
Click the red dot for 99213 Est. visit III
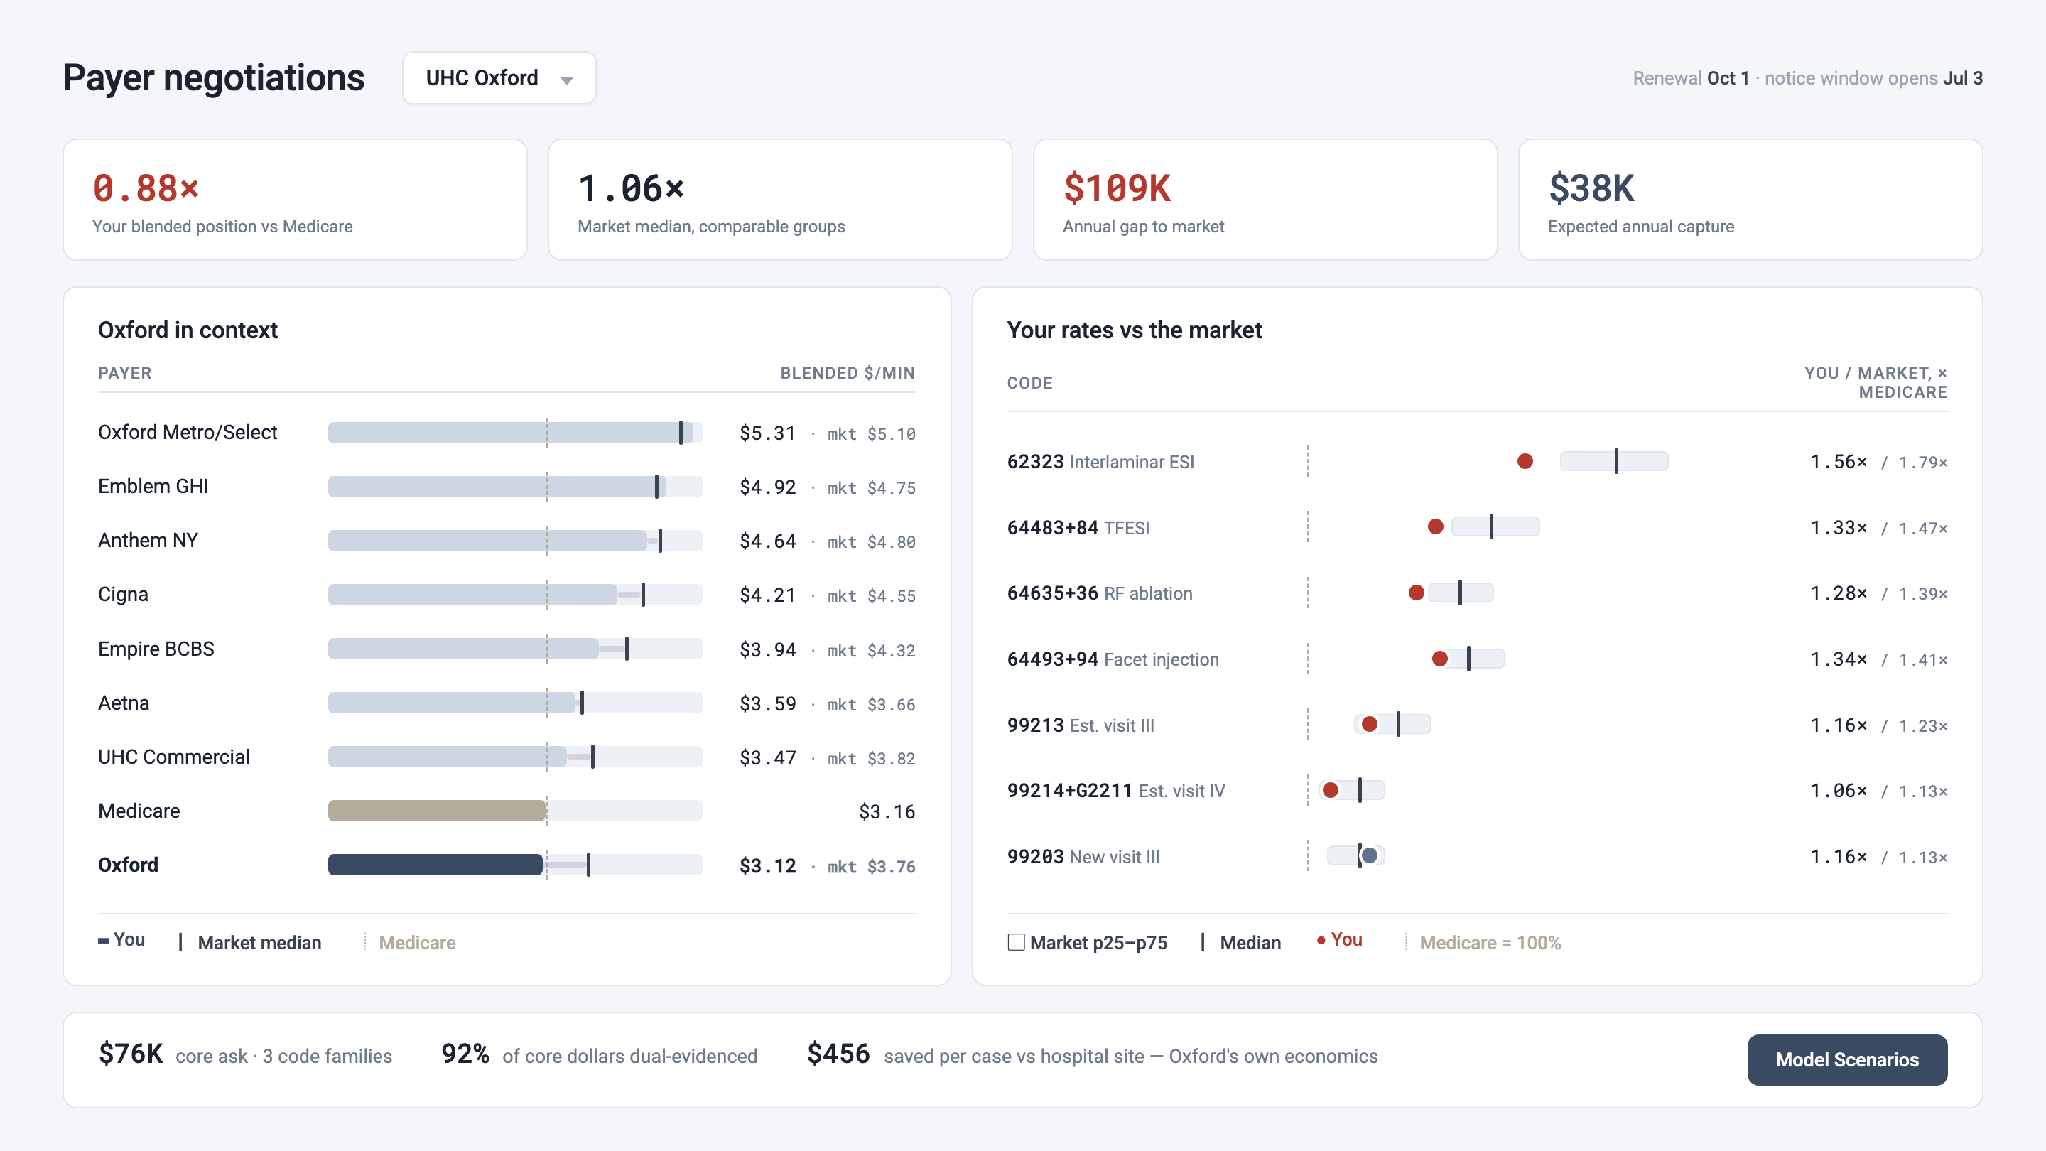(x=1370, y=724)
